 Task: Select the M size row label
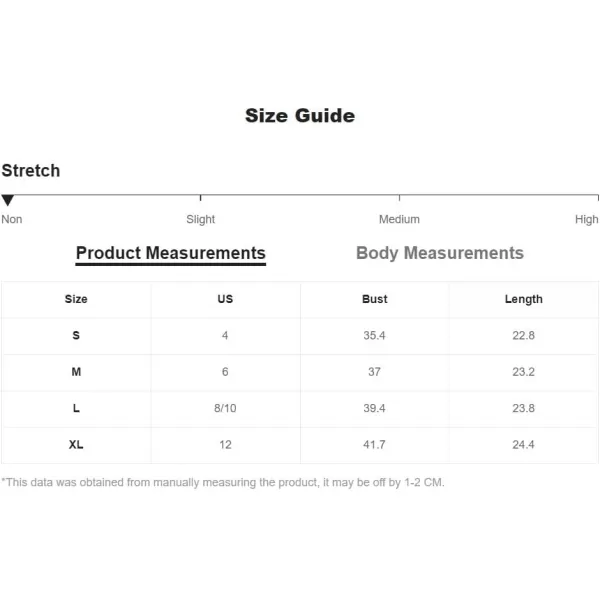76,372
